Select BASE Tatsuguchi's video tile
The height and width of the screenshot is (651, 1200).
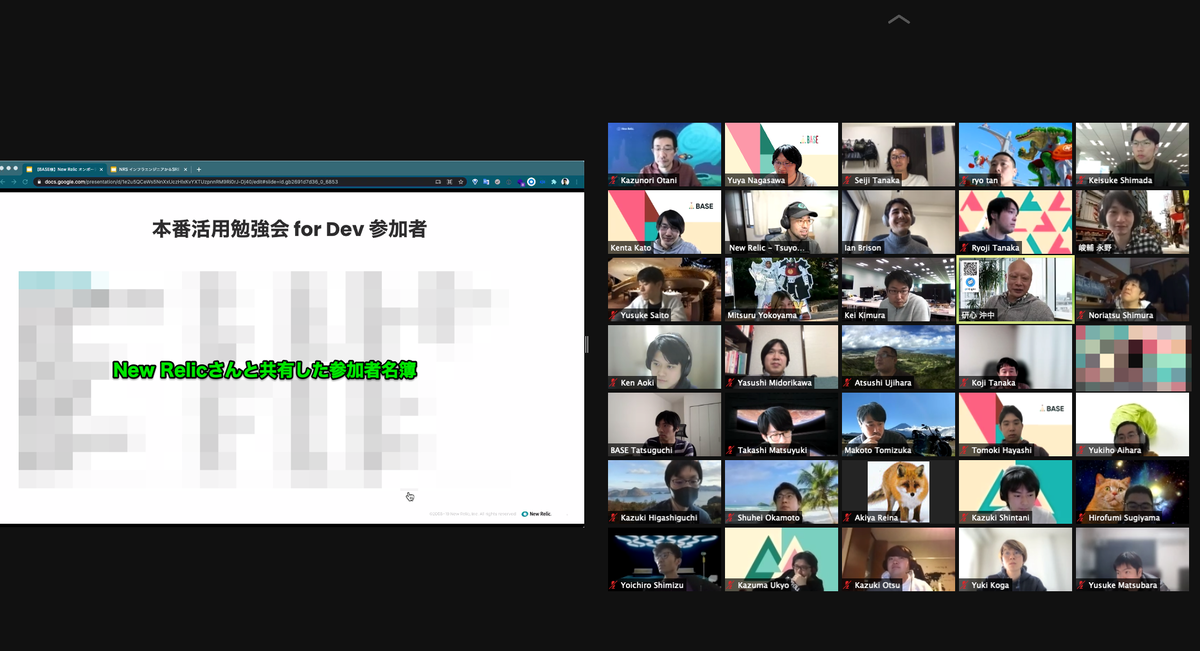click(x=664, y=425)
